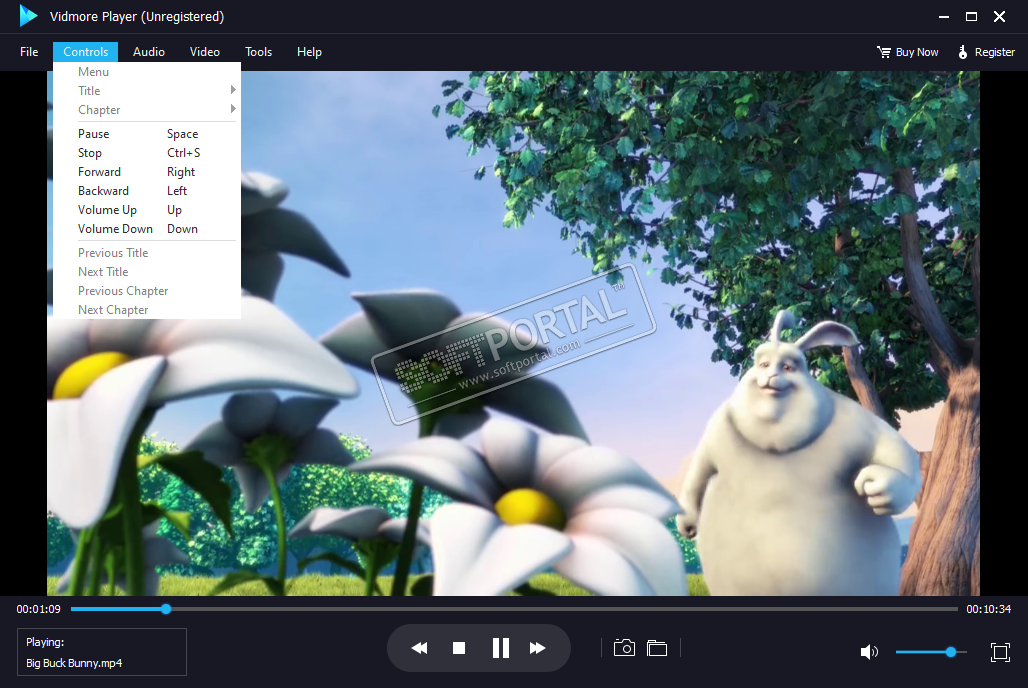1028x689 pixels.
Task: Enter fullscreen with the fullscreen icon
Action: pos(1000,652)
